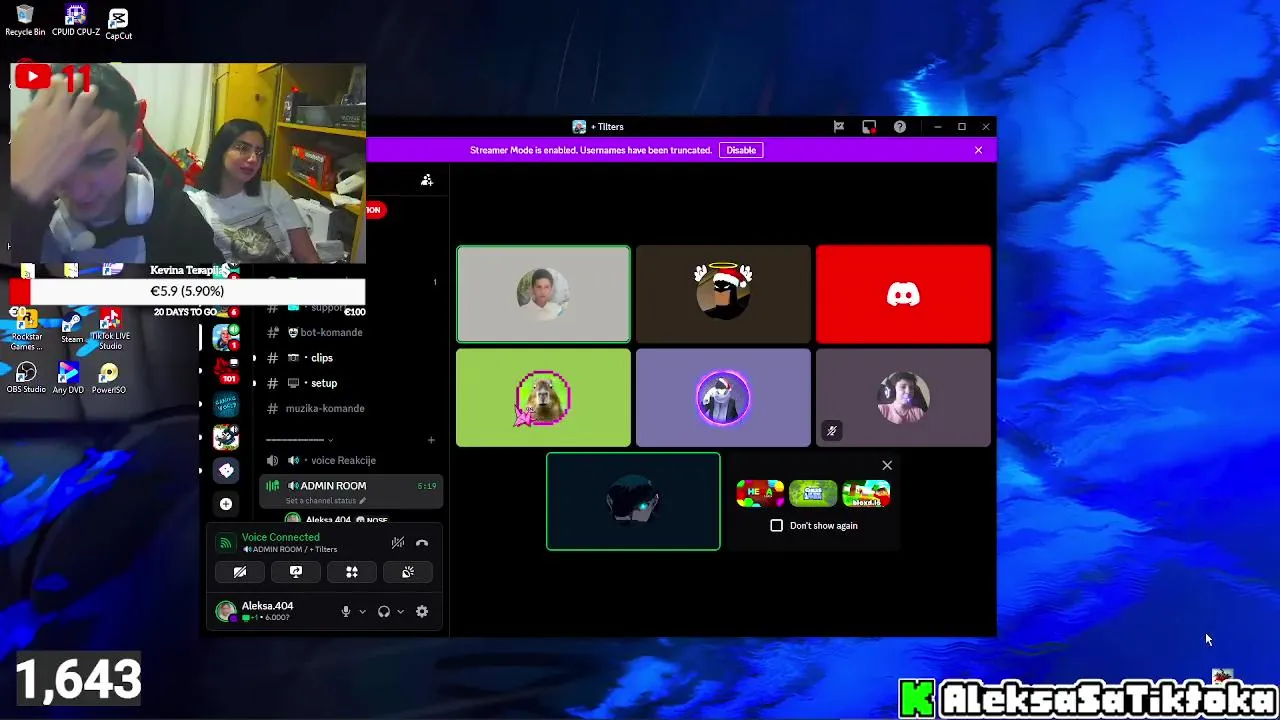The image size is (1280, 720).
Task: Click Aleksa.404 user profile area
Action: pyautogui.click(x=255, y=611)
